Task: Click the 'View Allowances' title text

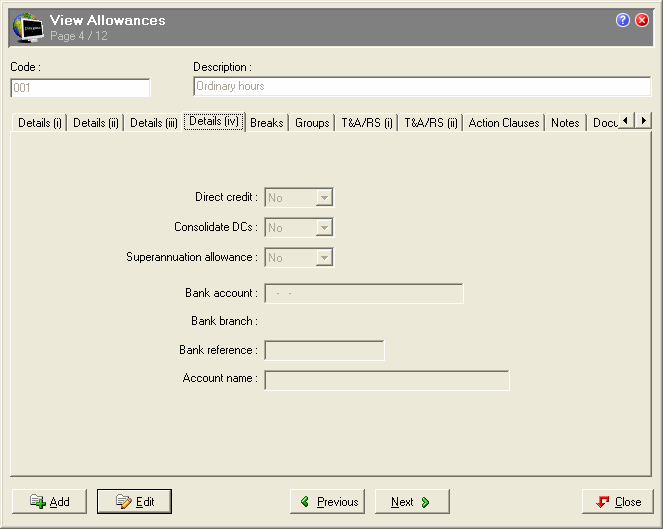Action: (107, 20)
